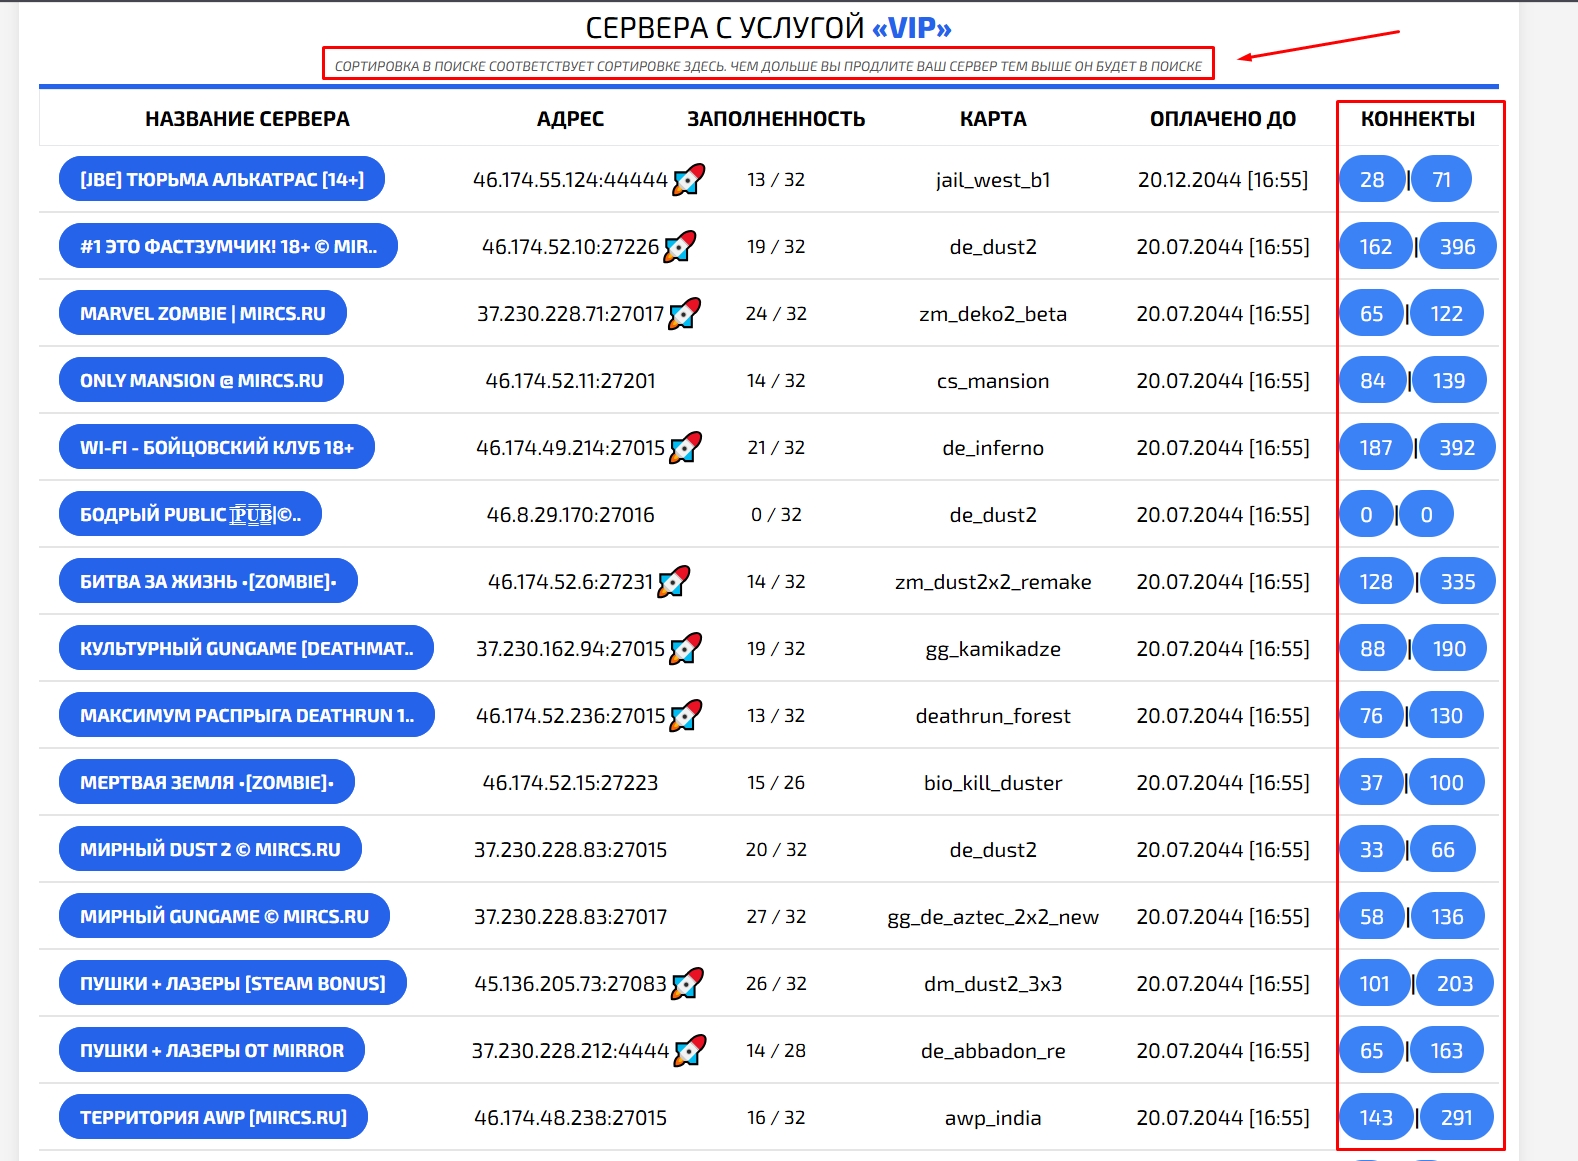The height and width of the screenshot is (1161, 1578).
Task: Click the 187 connects badge
Action: tap(1375, 447)
